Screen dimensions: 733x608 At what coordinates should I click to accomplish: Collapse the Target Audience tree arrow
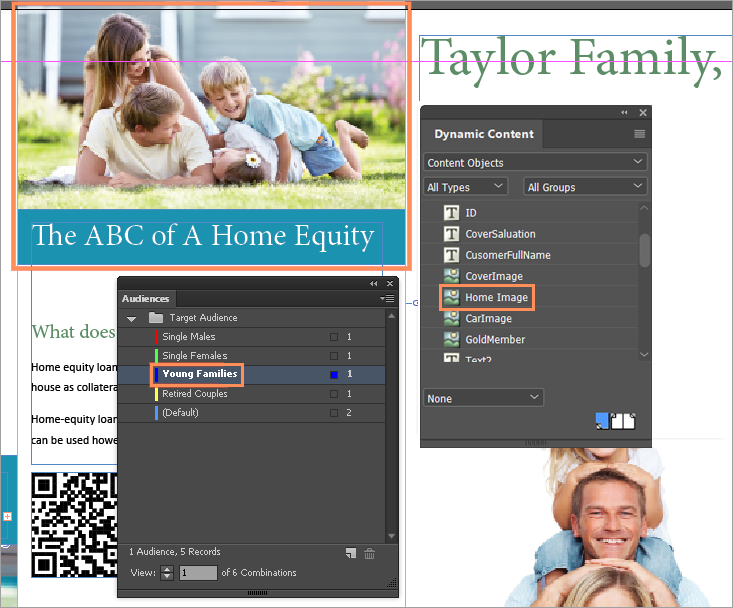(131, 319)
